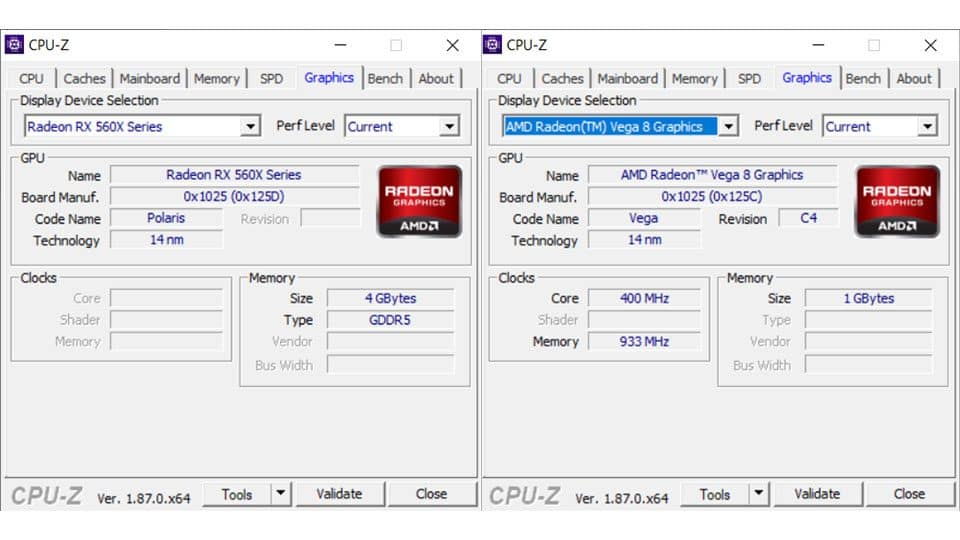Viewport: 960px width, 540px height.
Task: Click empty Memory Type field in right window
Action: tap(869, 320)
